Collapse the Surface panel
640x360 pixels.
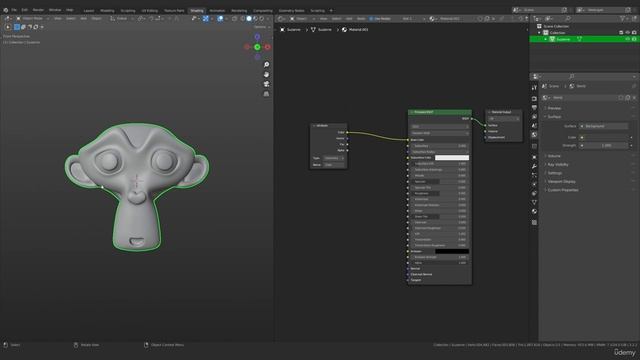coord(554,117)
